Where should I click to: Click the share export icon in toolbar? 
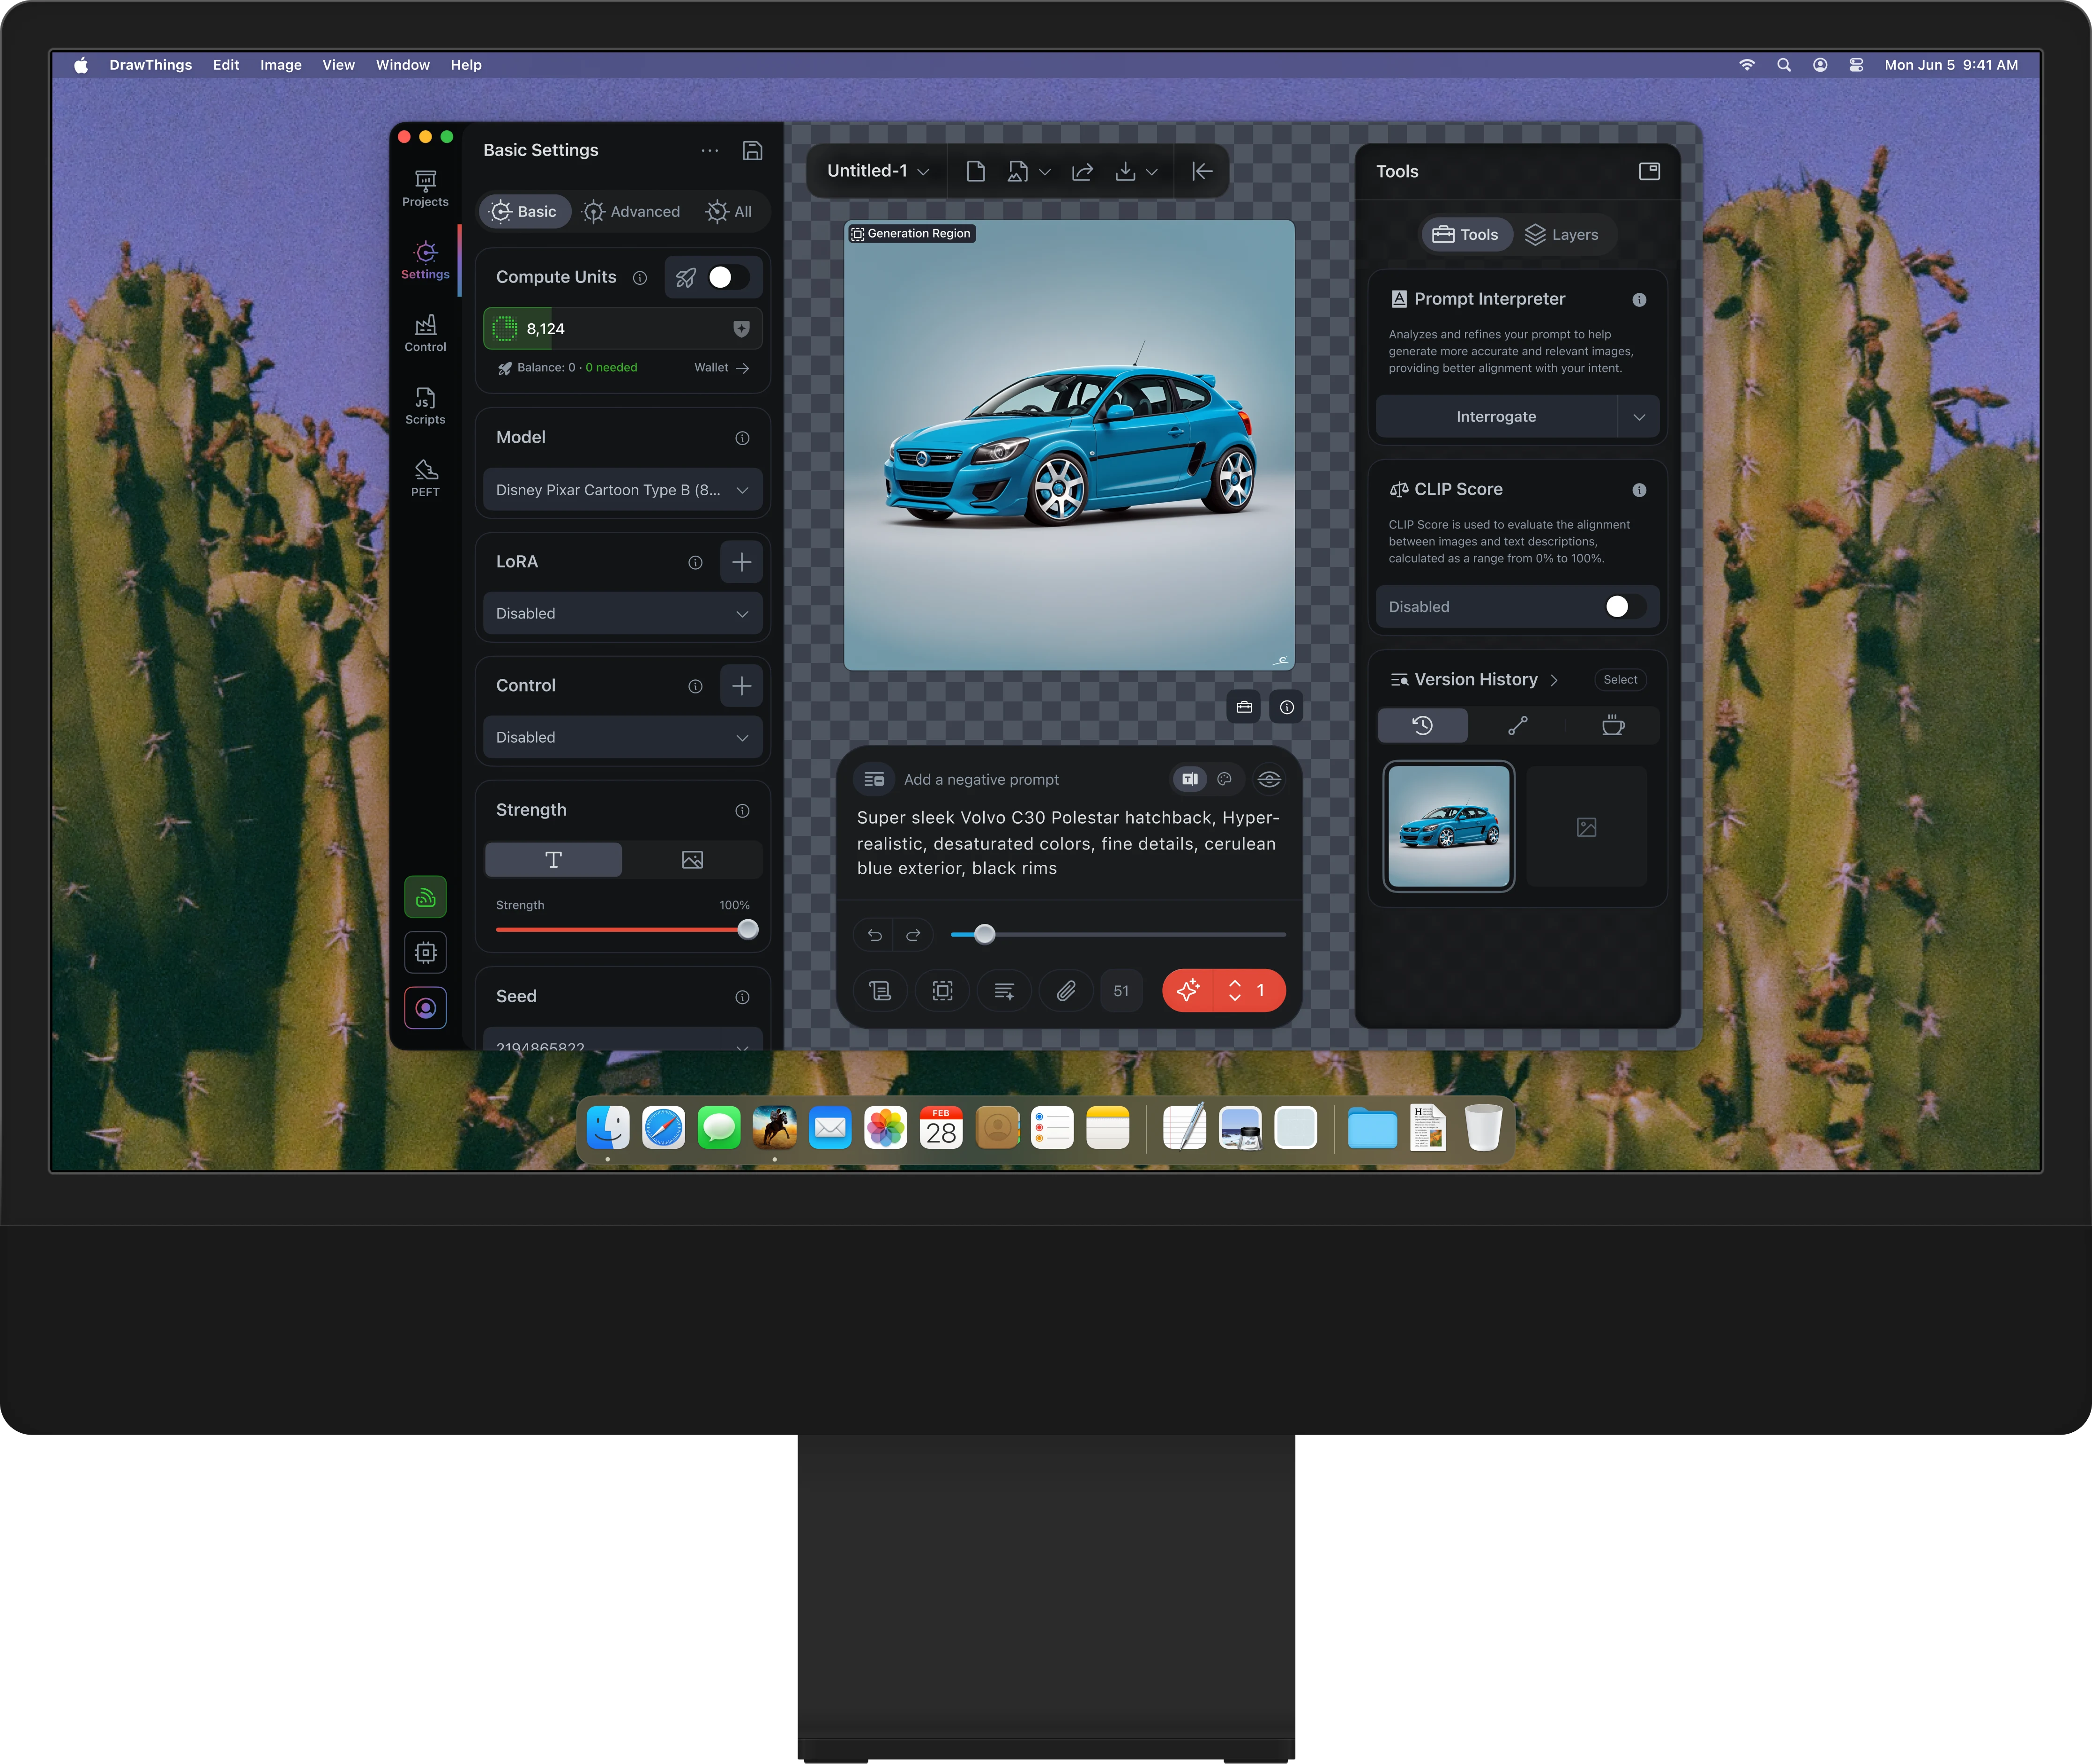1082,172
